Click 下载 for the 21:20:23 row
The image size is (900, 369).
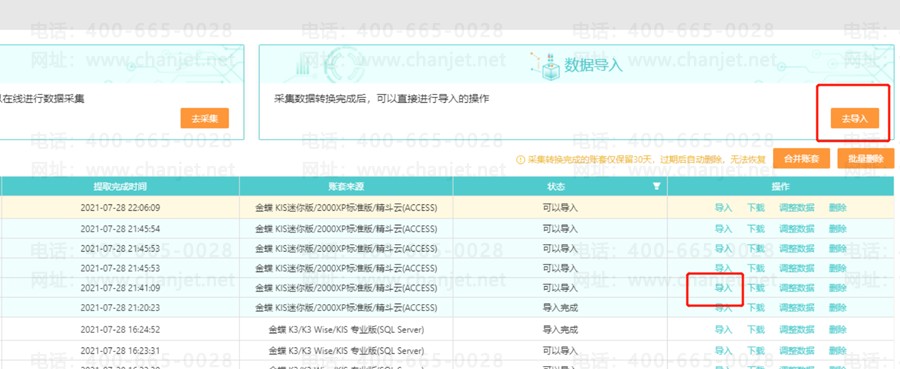pyautogui.click(x=755, y=308)
